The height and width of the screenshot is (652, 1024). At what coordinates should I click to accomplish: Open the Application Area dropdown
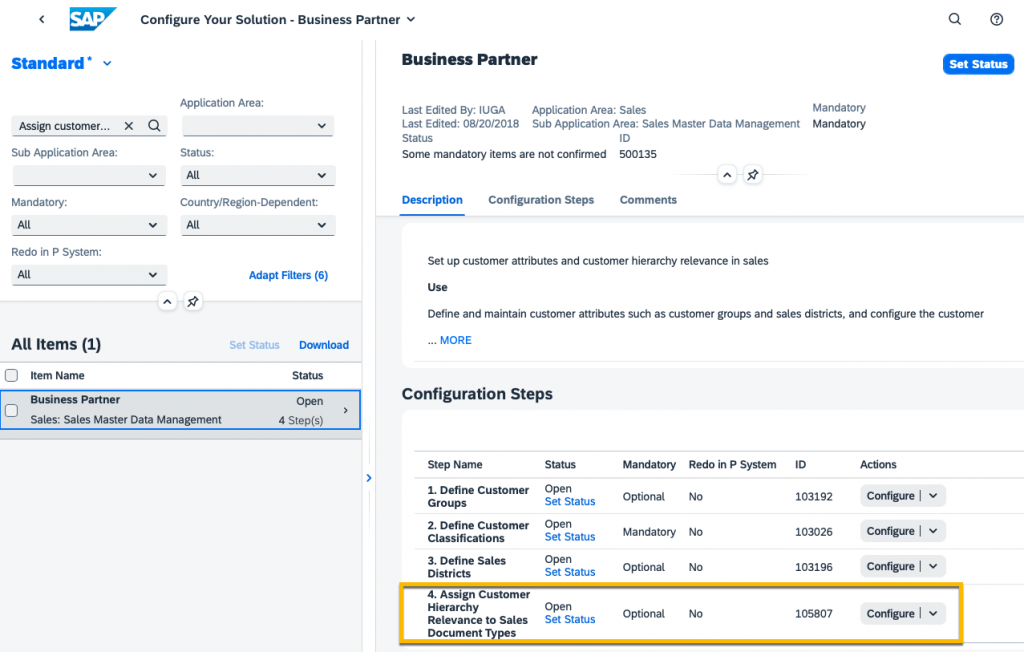[x=258, y=126]
